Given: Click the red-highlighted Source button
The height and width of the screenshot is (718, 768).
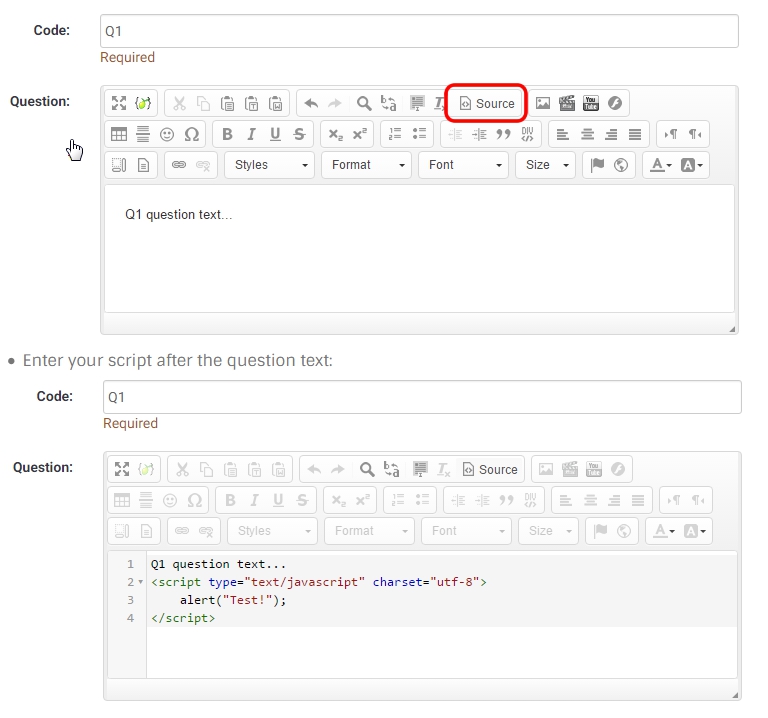Looking at the screenshot, I should tap(486, 103).
